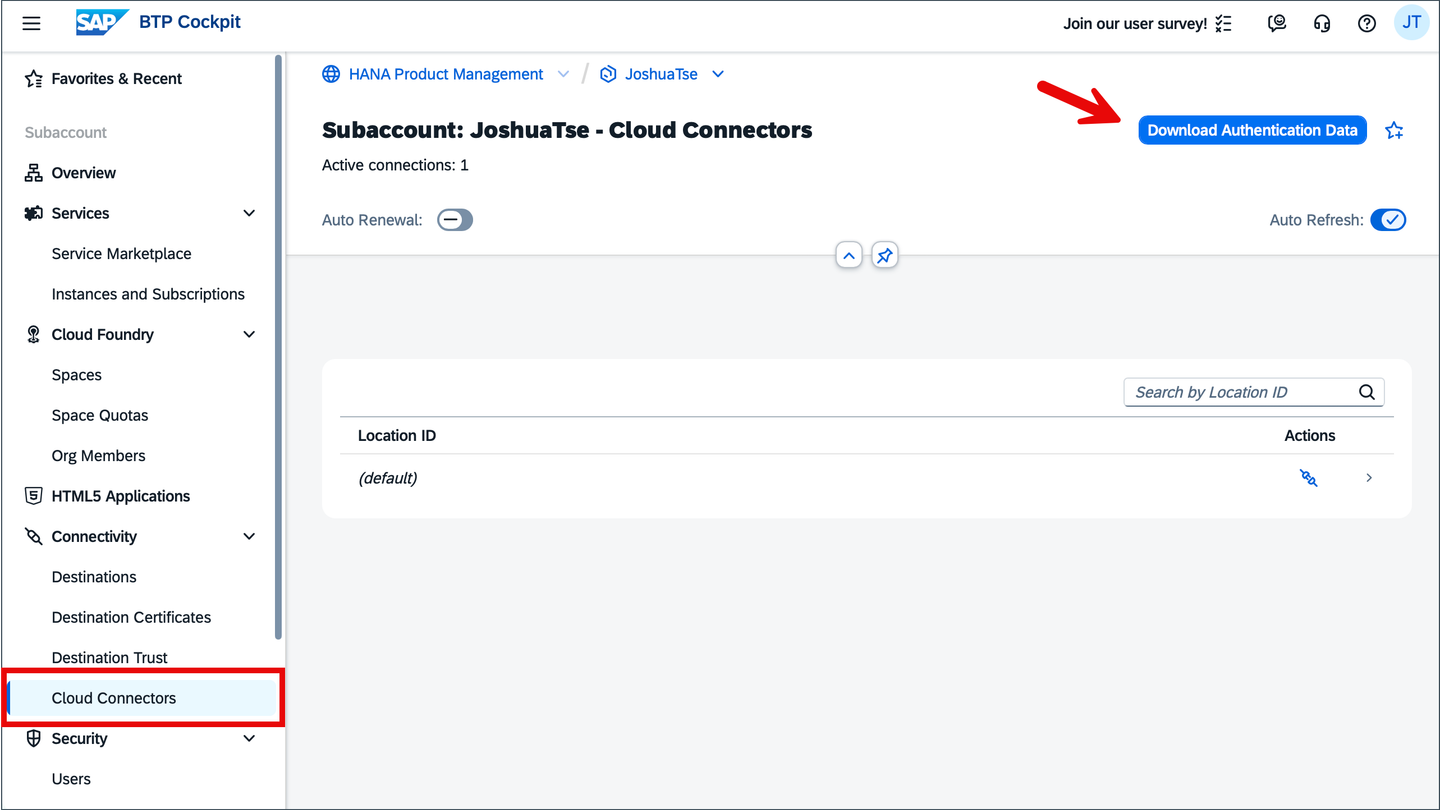Click the favorite star icon beside Download button
Viewport: 1440px width, 810px height.
1394,130
